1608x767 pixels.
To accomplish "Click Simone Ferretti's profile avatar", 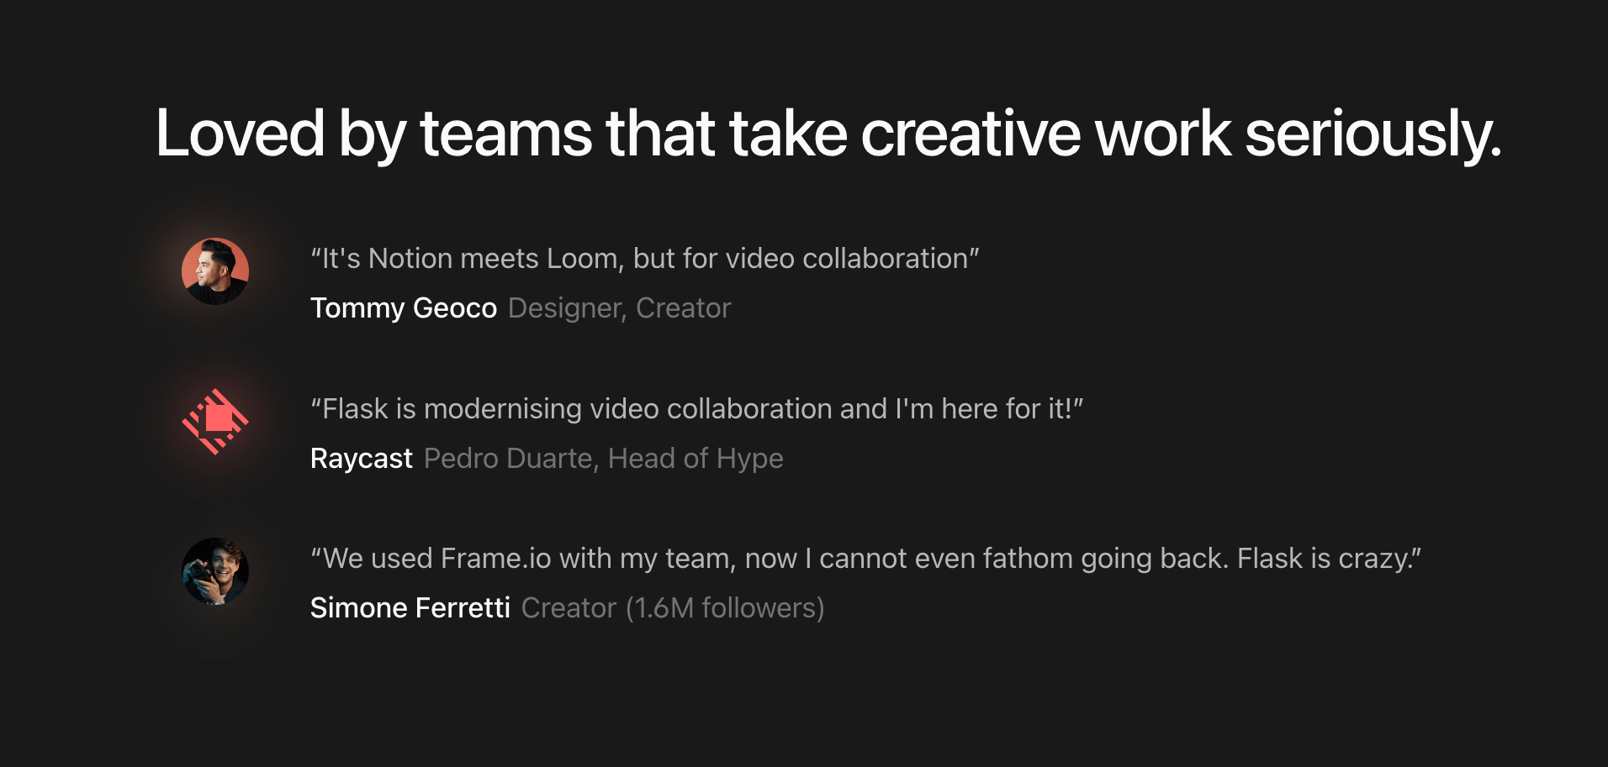I will pos(215,571).
